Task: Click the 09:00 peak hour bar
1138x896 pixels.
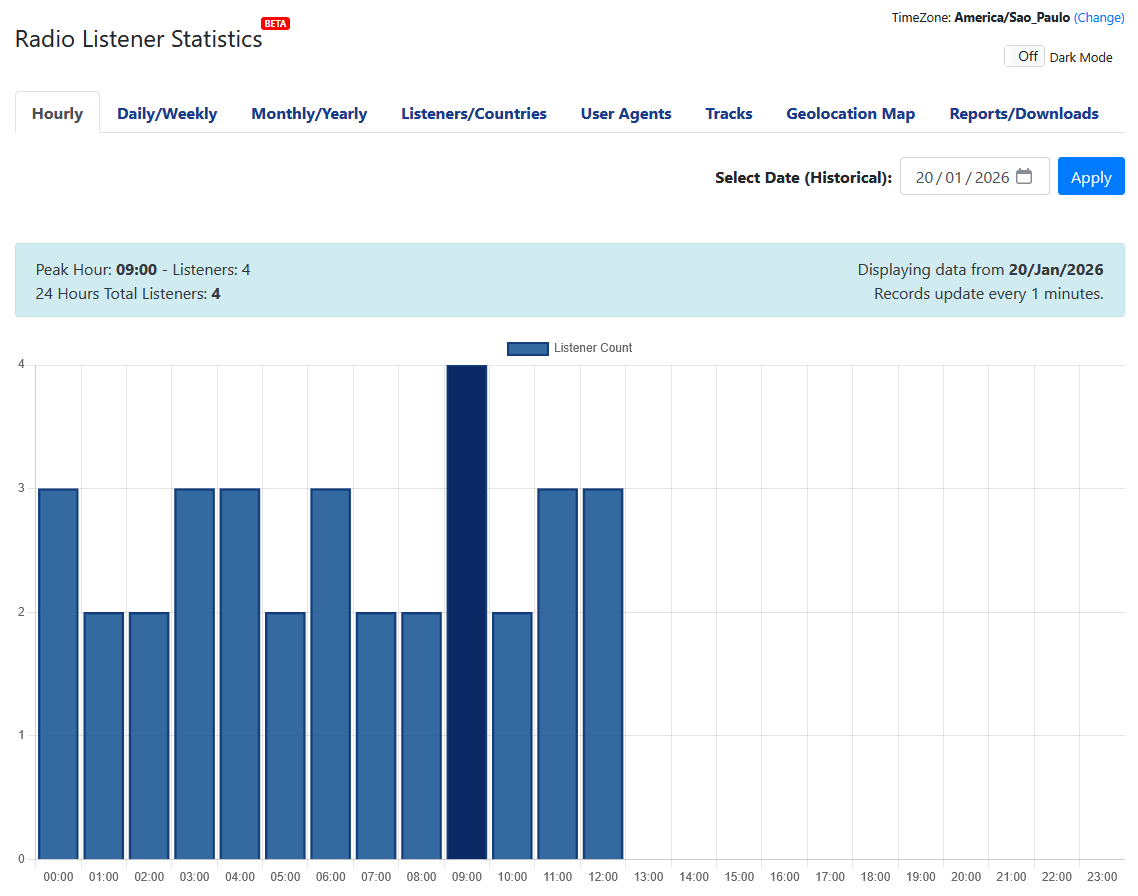Action: point(466,612)
